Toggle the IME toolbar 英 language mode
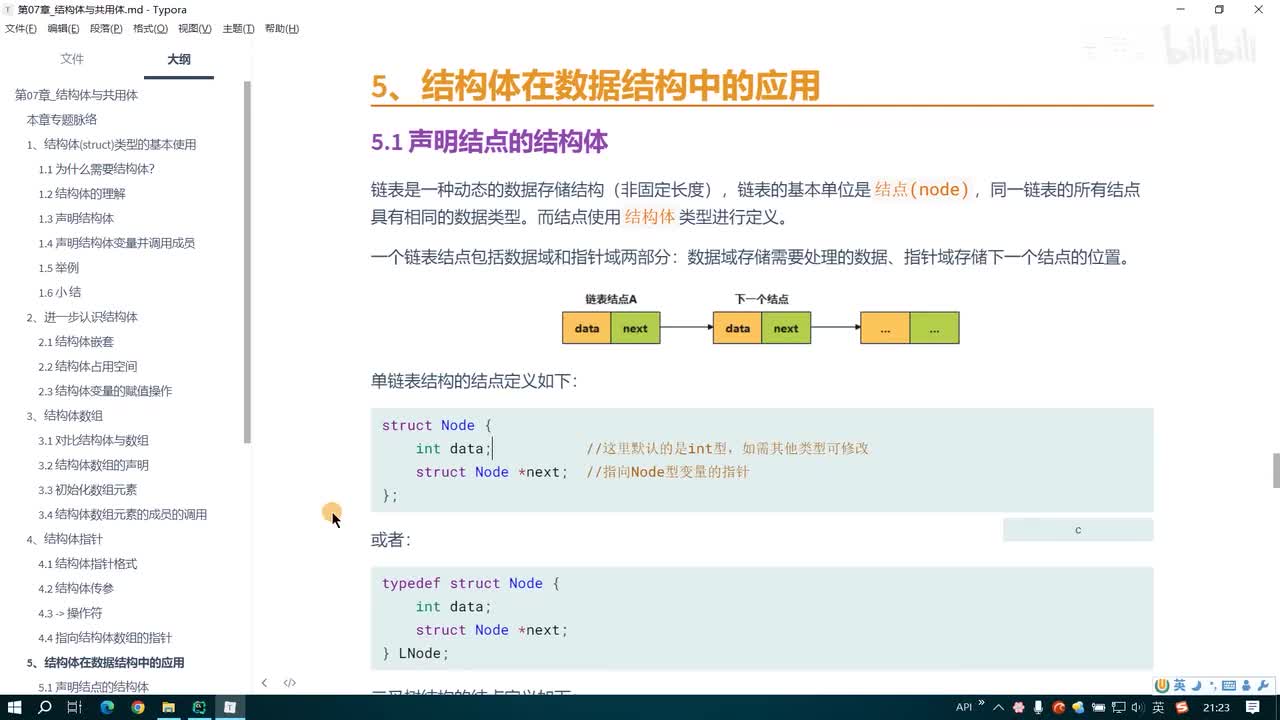Image resolution: width=1280 pixels, height=720 pixels. coord(1180,685)
